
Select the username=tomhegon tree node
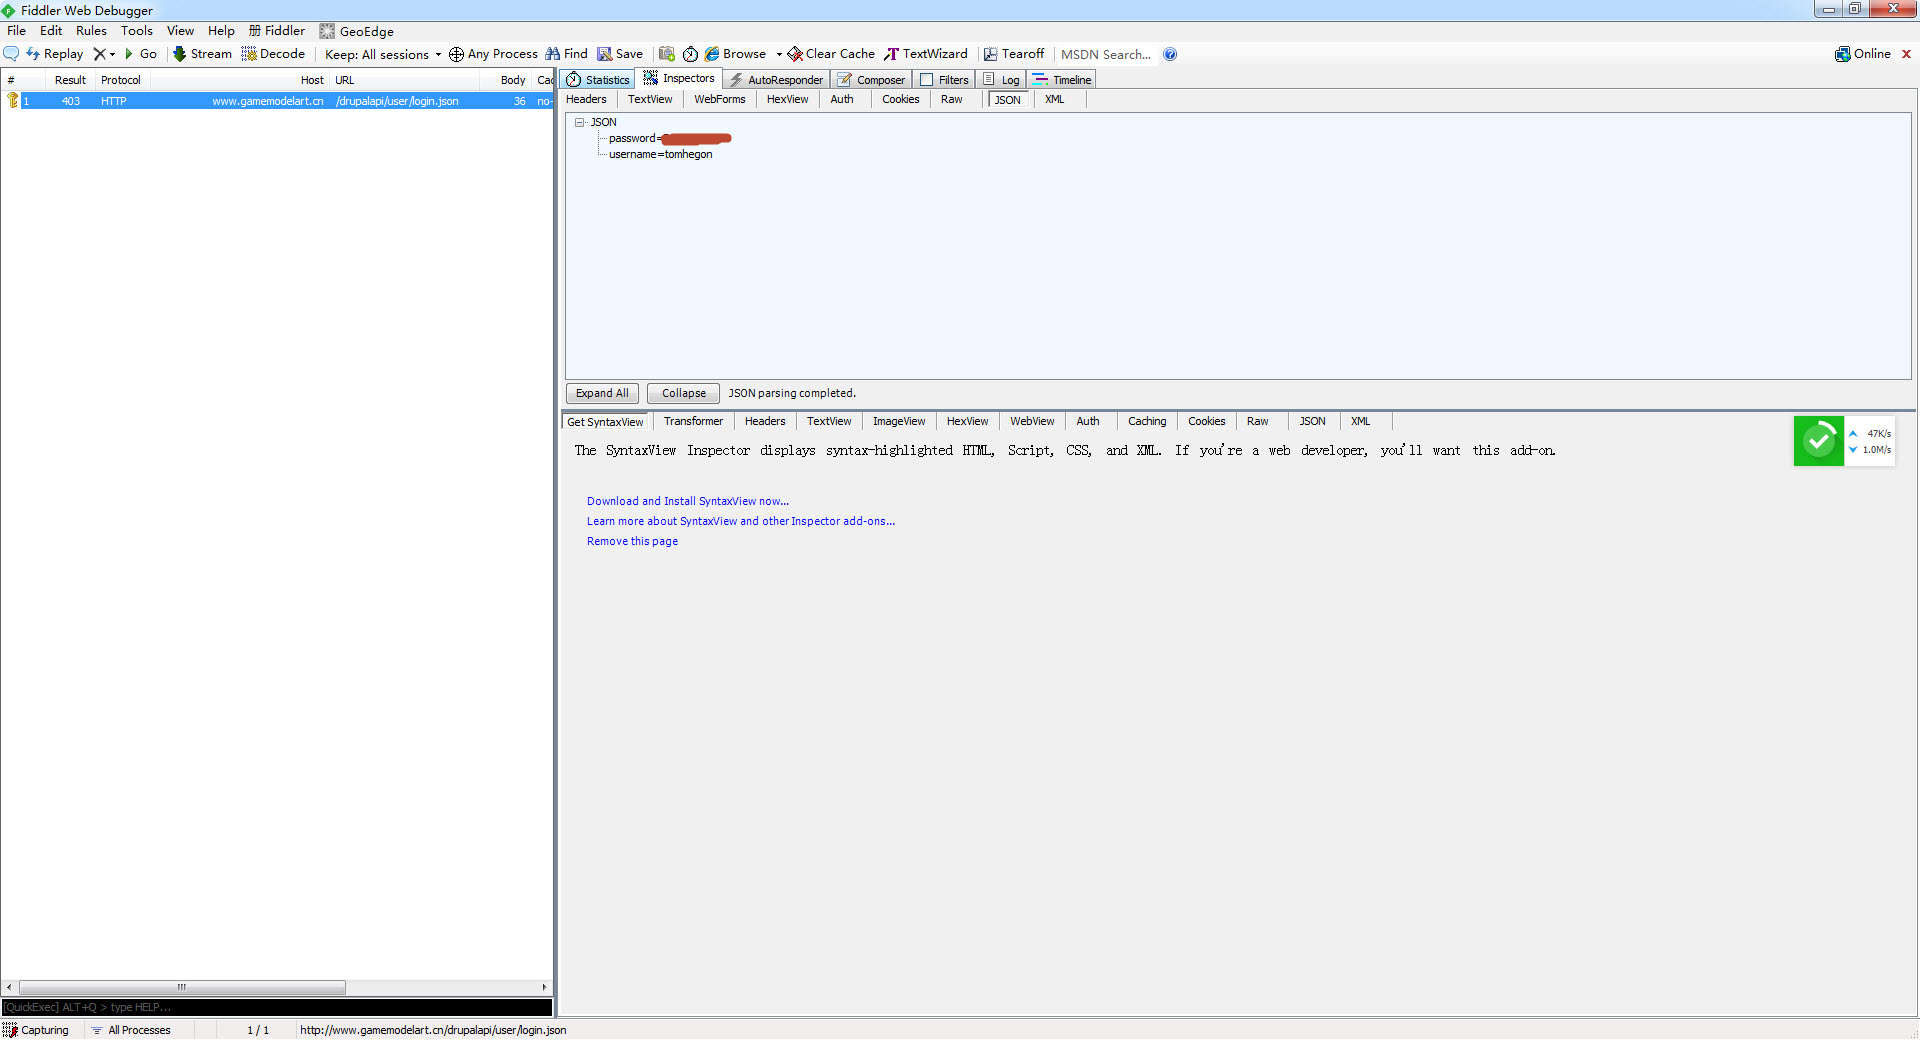pos(660,154)
